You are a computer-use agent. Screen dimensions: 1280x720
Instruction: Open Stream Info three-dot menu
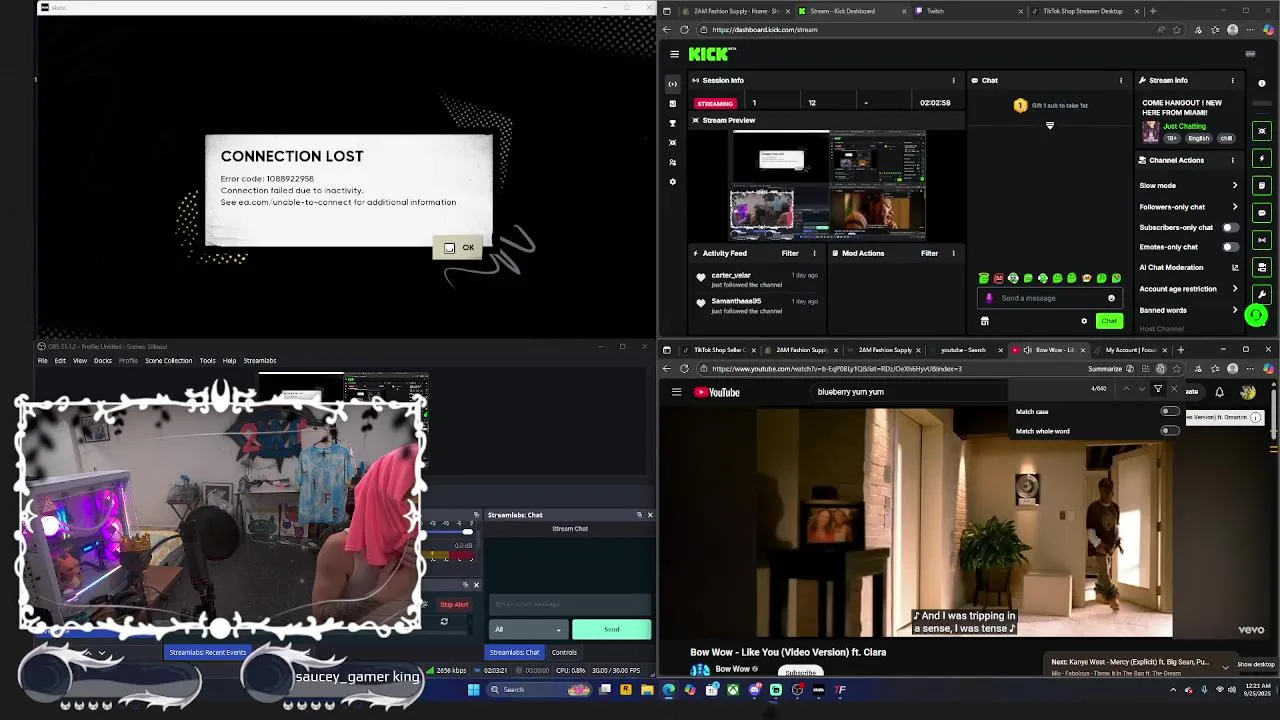point(1232,80)
